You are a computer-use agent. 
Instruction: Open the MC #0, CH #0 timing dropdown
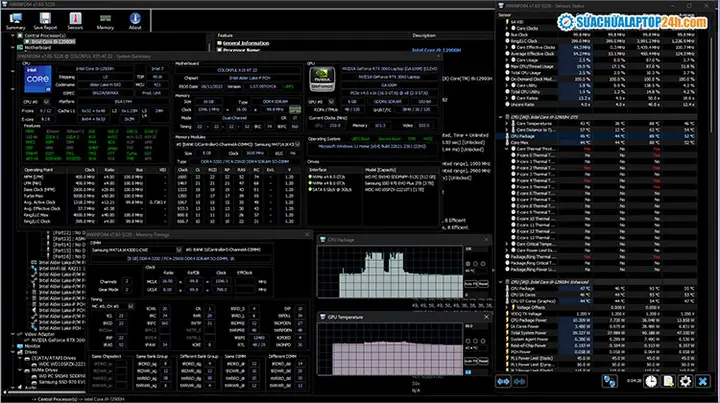[x=131, y=306]
